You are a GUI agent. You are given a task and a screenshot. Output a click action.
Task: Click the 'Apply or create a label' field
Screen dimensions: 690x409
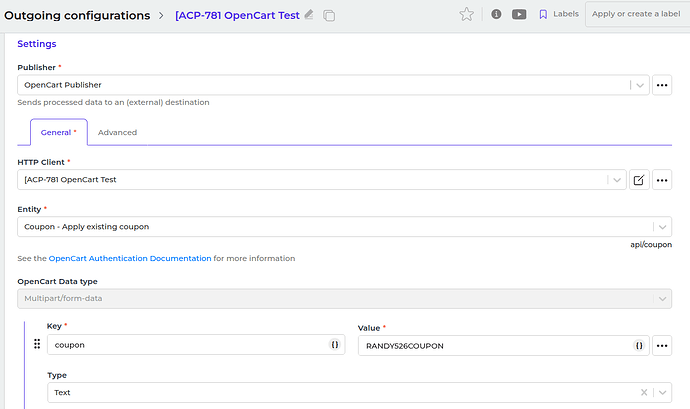tap(636, 14)
